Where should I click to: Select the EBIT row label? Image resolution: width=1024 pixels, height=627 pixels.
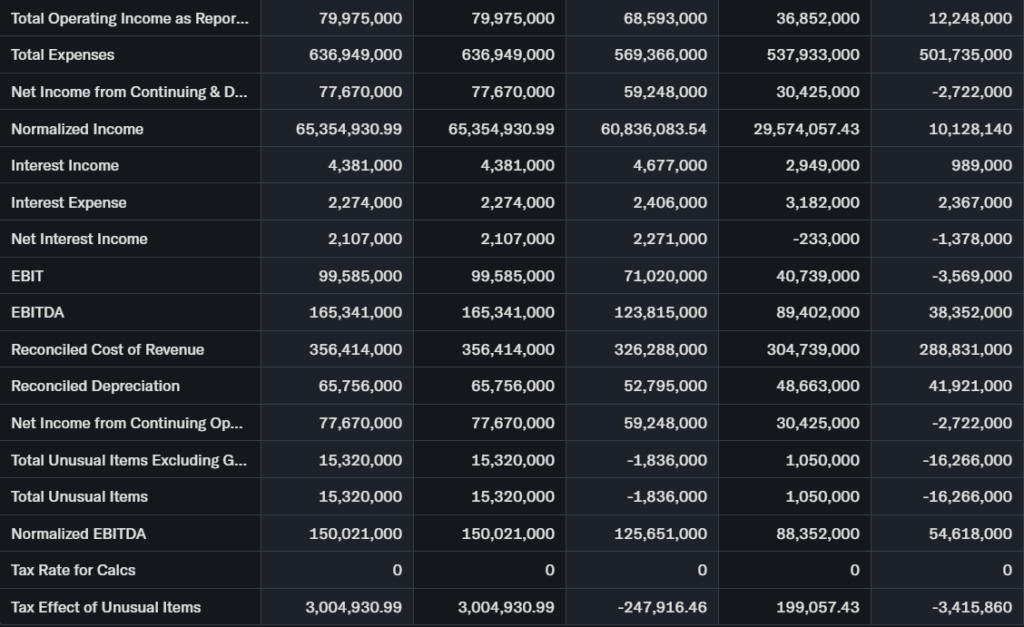27,276
